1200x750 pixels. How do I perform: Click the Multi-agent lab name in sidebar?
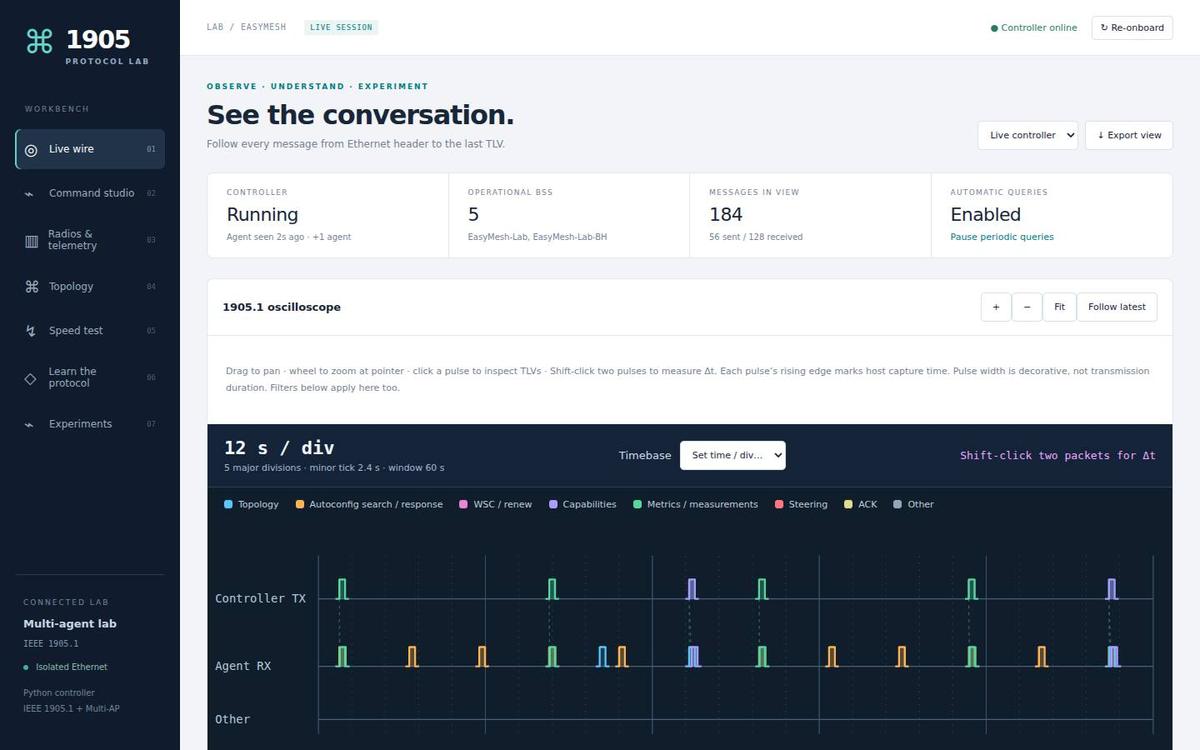(70, 624)
